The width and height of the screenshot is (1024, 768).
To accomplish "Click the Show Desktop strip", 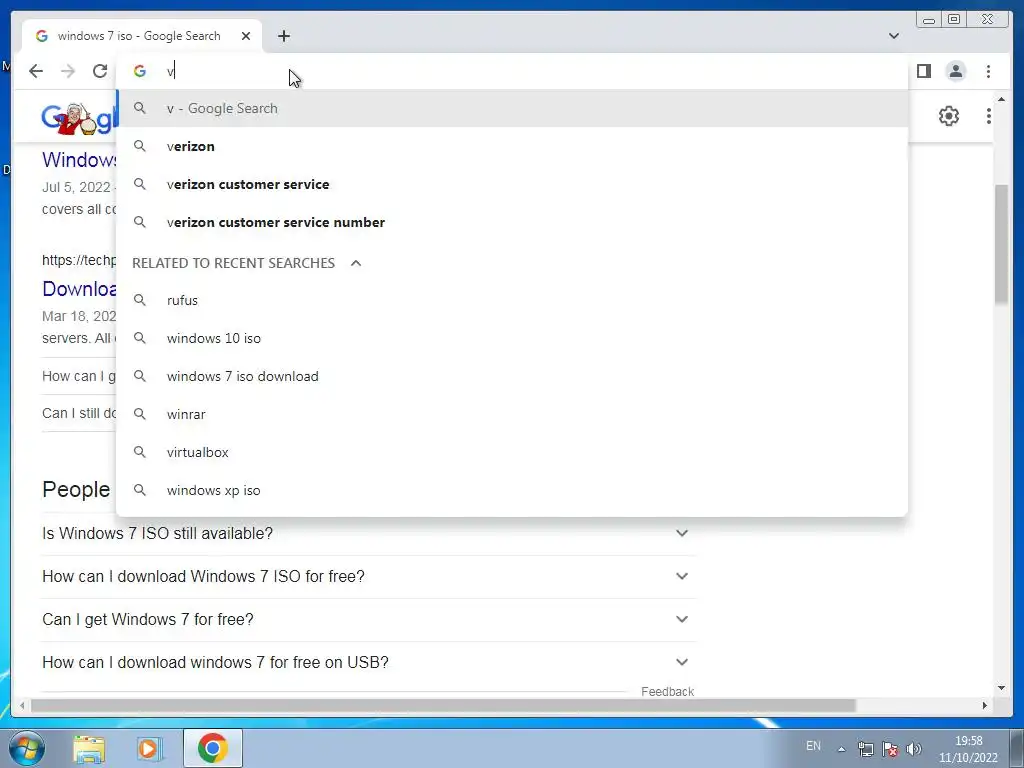I will click(1018, 748).
